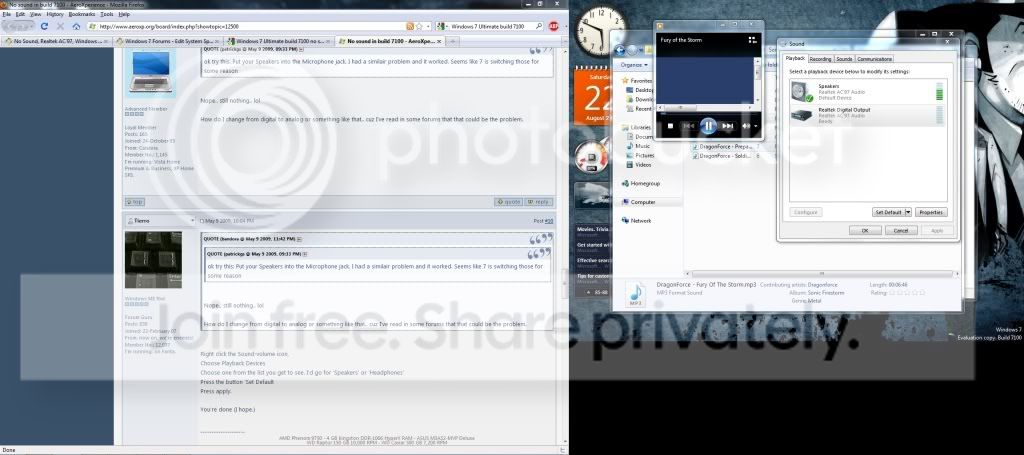Viewport: 1024px width, 455px height.
Task: Open the Bookmarks menu in Firefox
Action: (82, 14)
